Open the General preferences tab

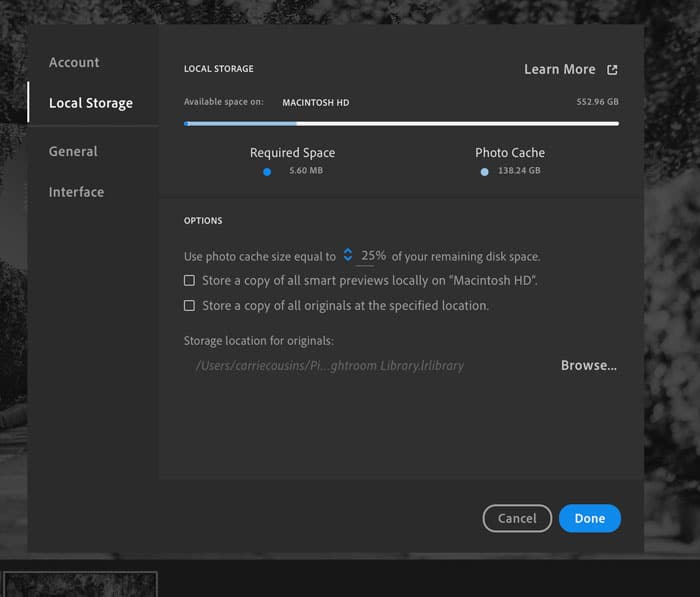(x=73, y=151)
